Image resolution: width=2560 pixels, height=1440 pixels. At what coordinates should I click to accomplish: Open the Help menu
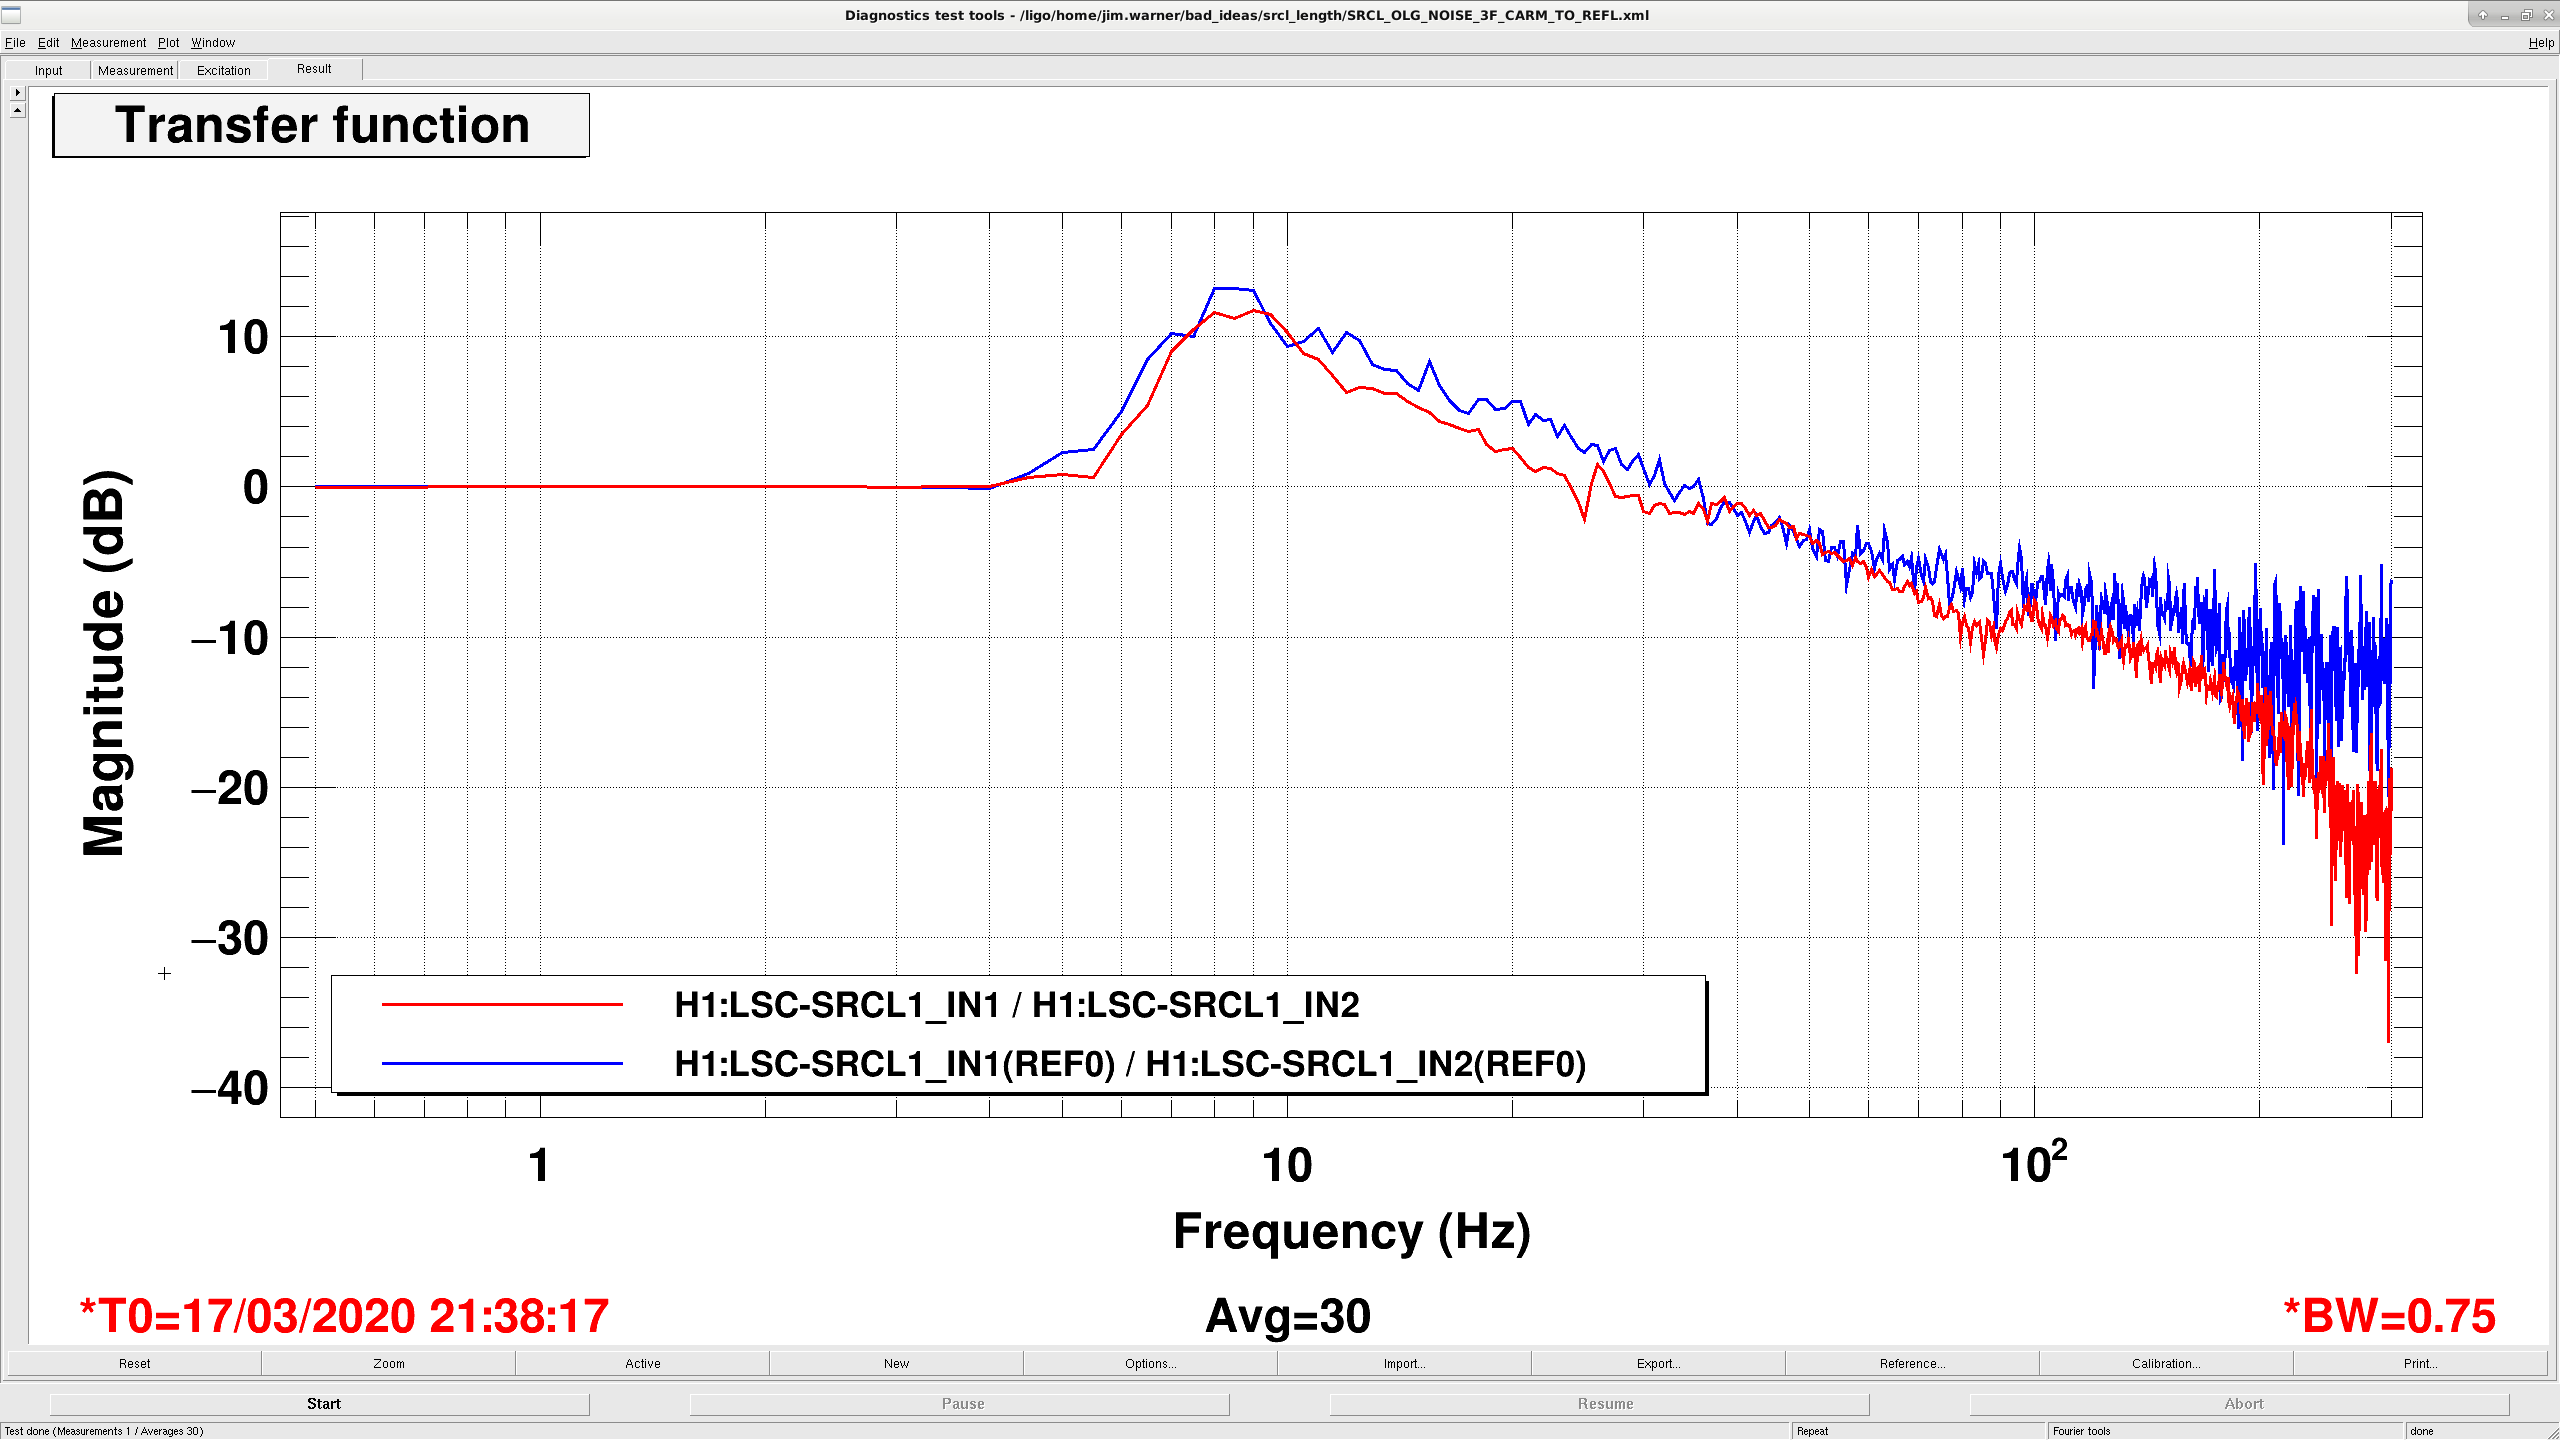[2541, 43]
